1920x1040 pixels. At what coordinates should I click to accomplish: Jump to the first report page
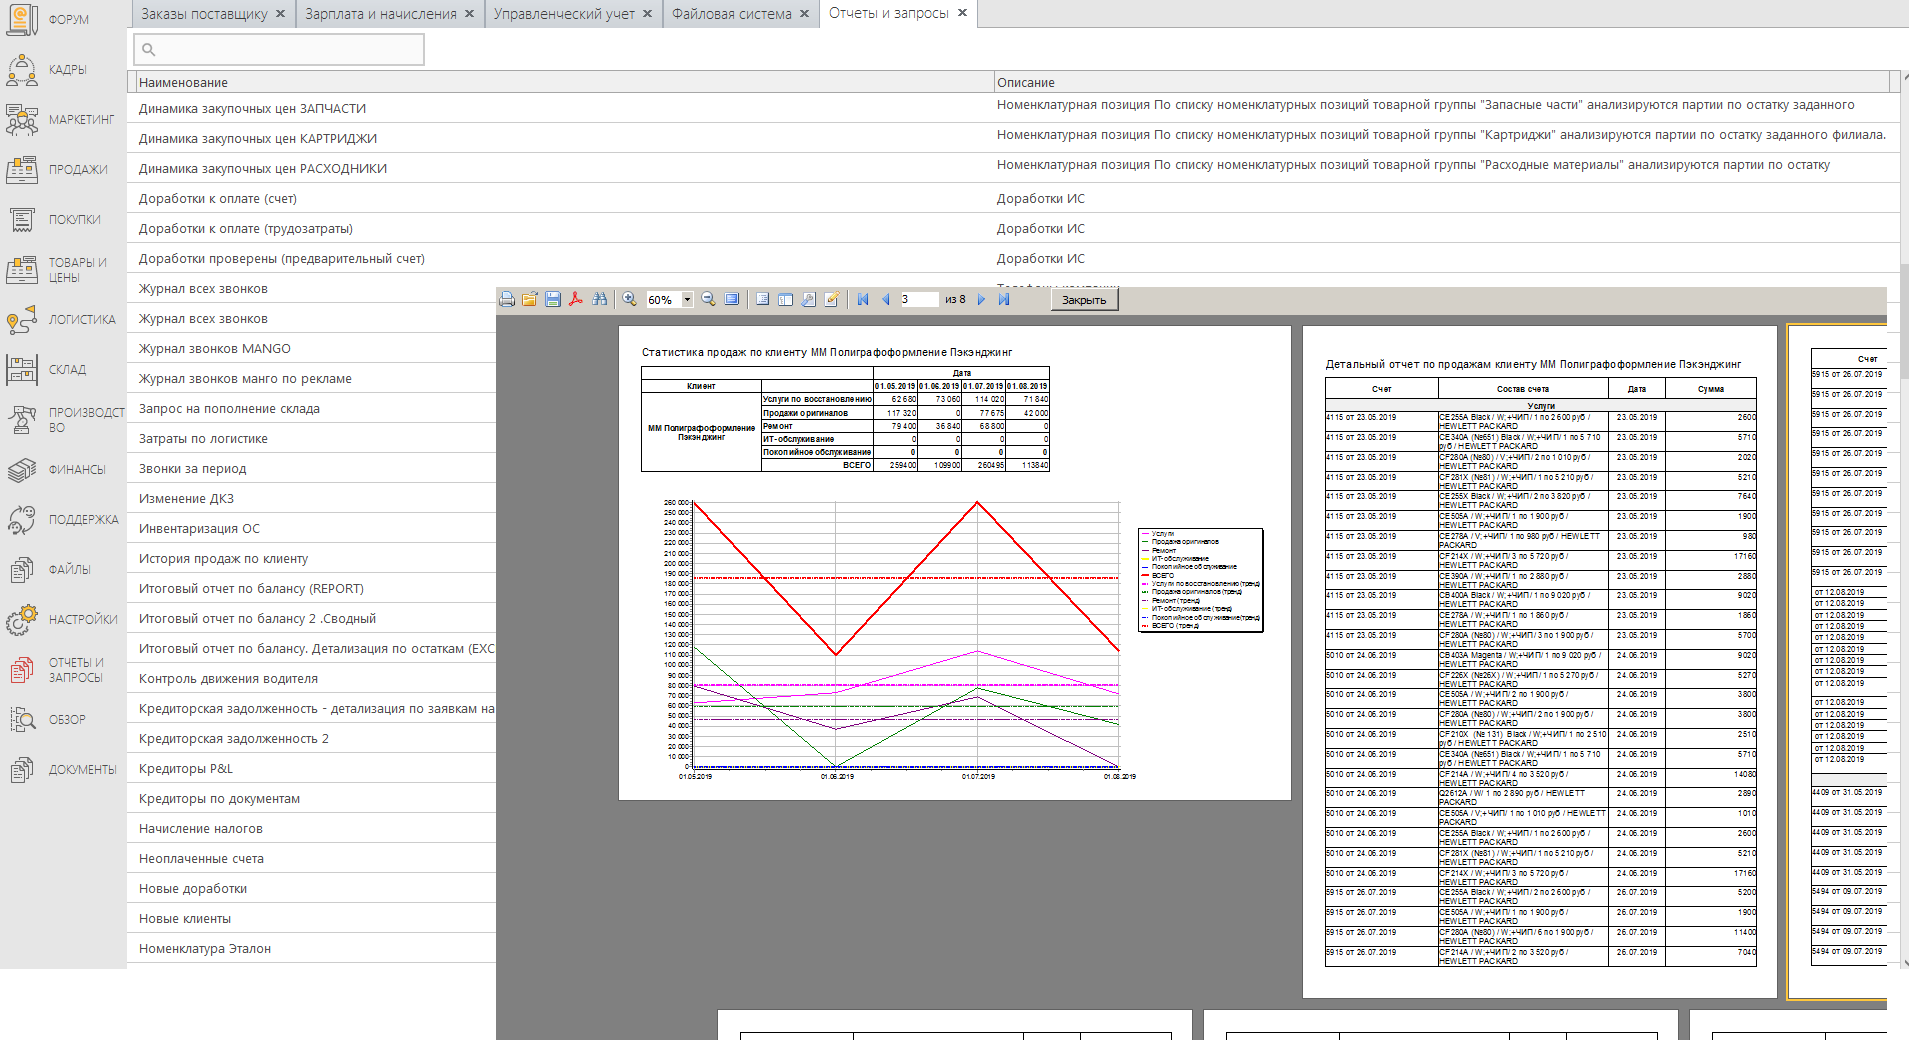pos(863,299)
